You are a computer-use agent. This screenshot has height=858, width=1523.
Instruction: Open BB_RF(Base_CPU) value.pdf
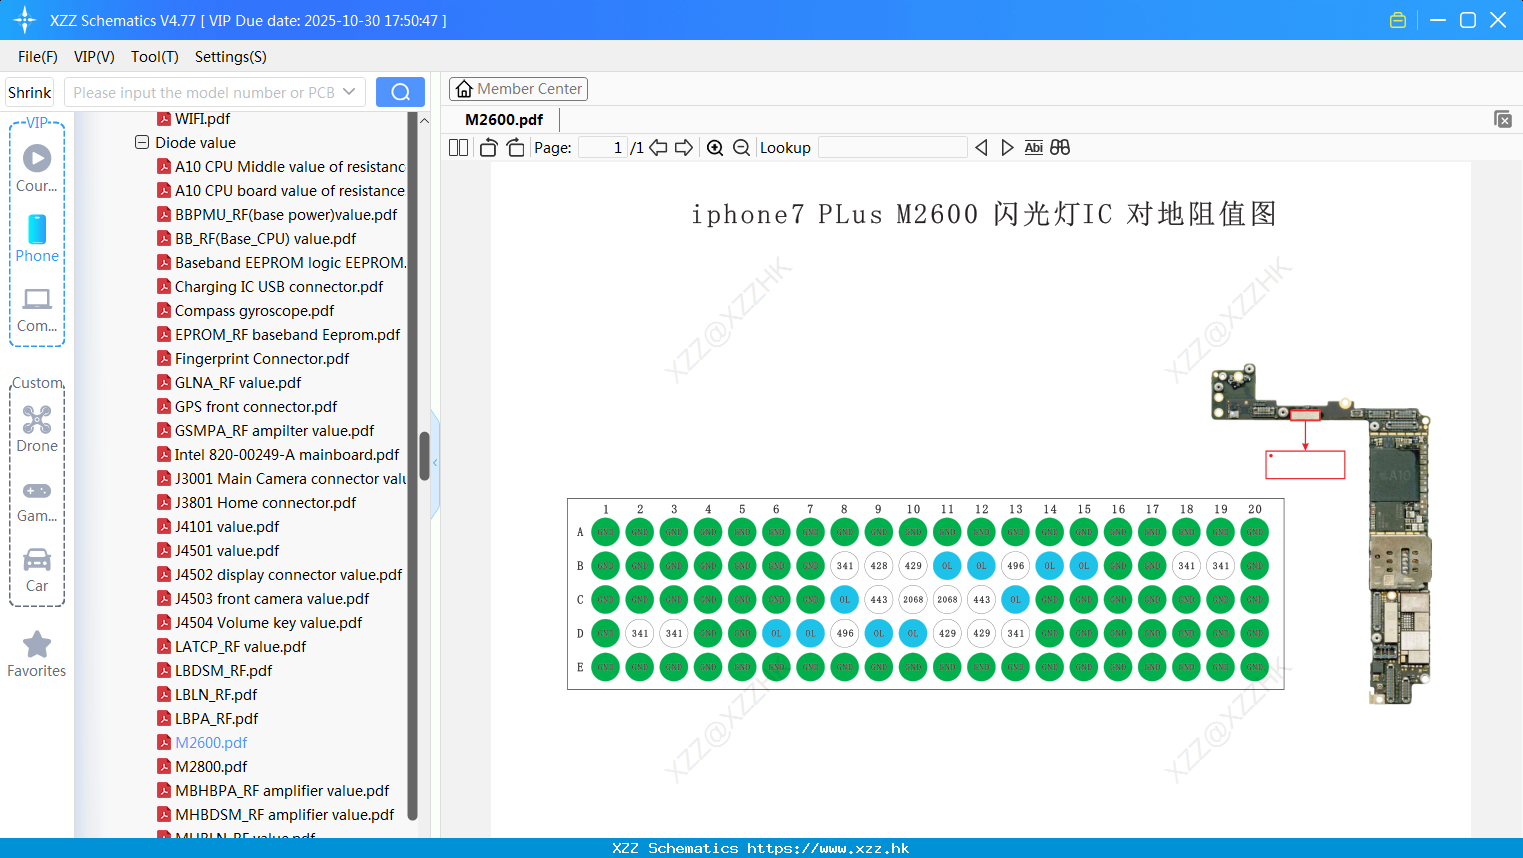[265, 239]
